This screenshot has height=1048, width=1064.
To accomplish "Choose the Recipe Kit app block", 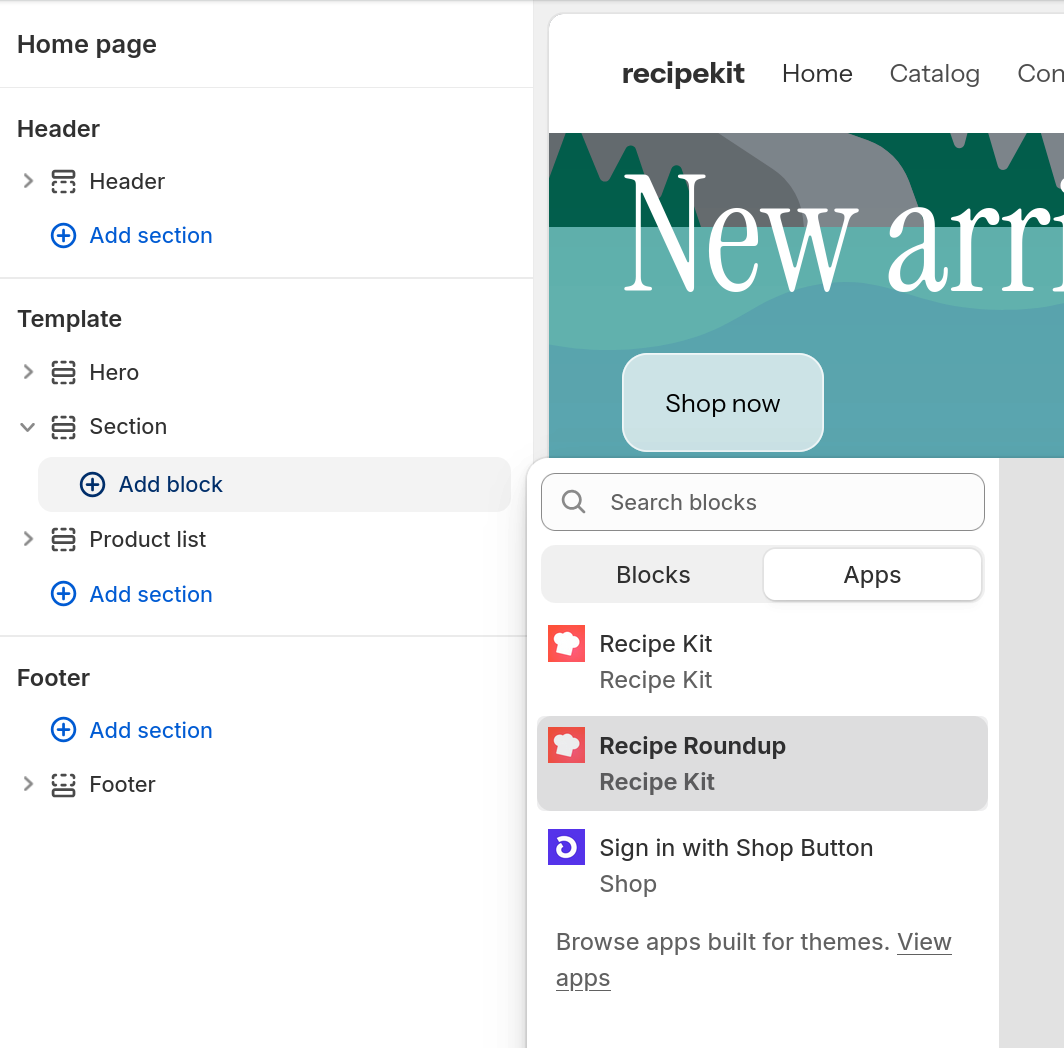I will coord(762,662).
